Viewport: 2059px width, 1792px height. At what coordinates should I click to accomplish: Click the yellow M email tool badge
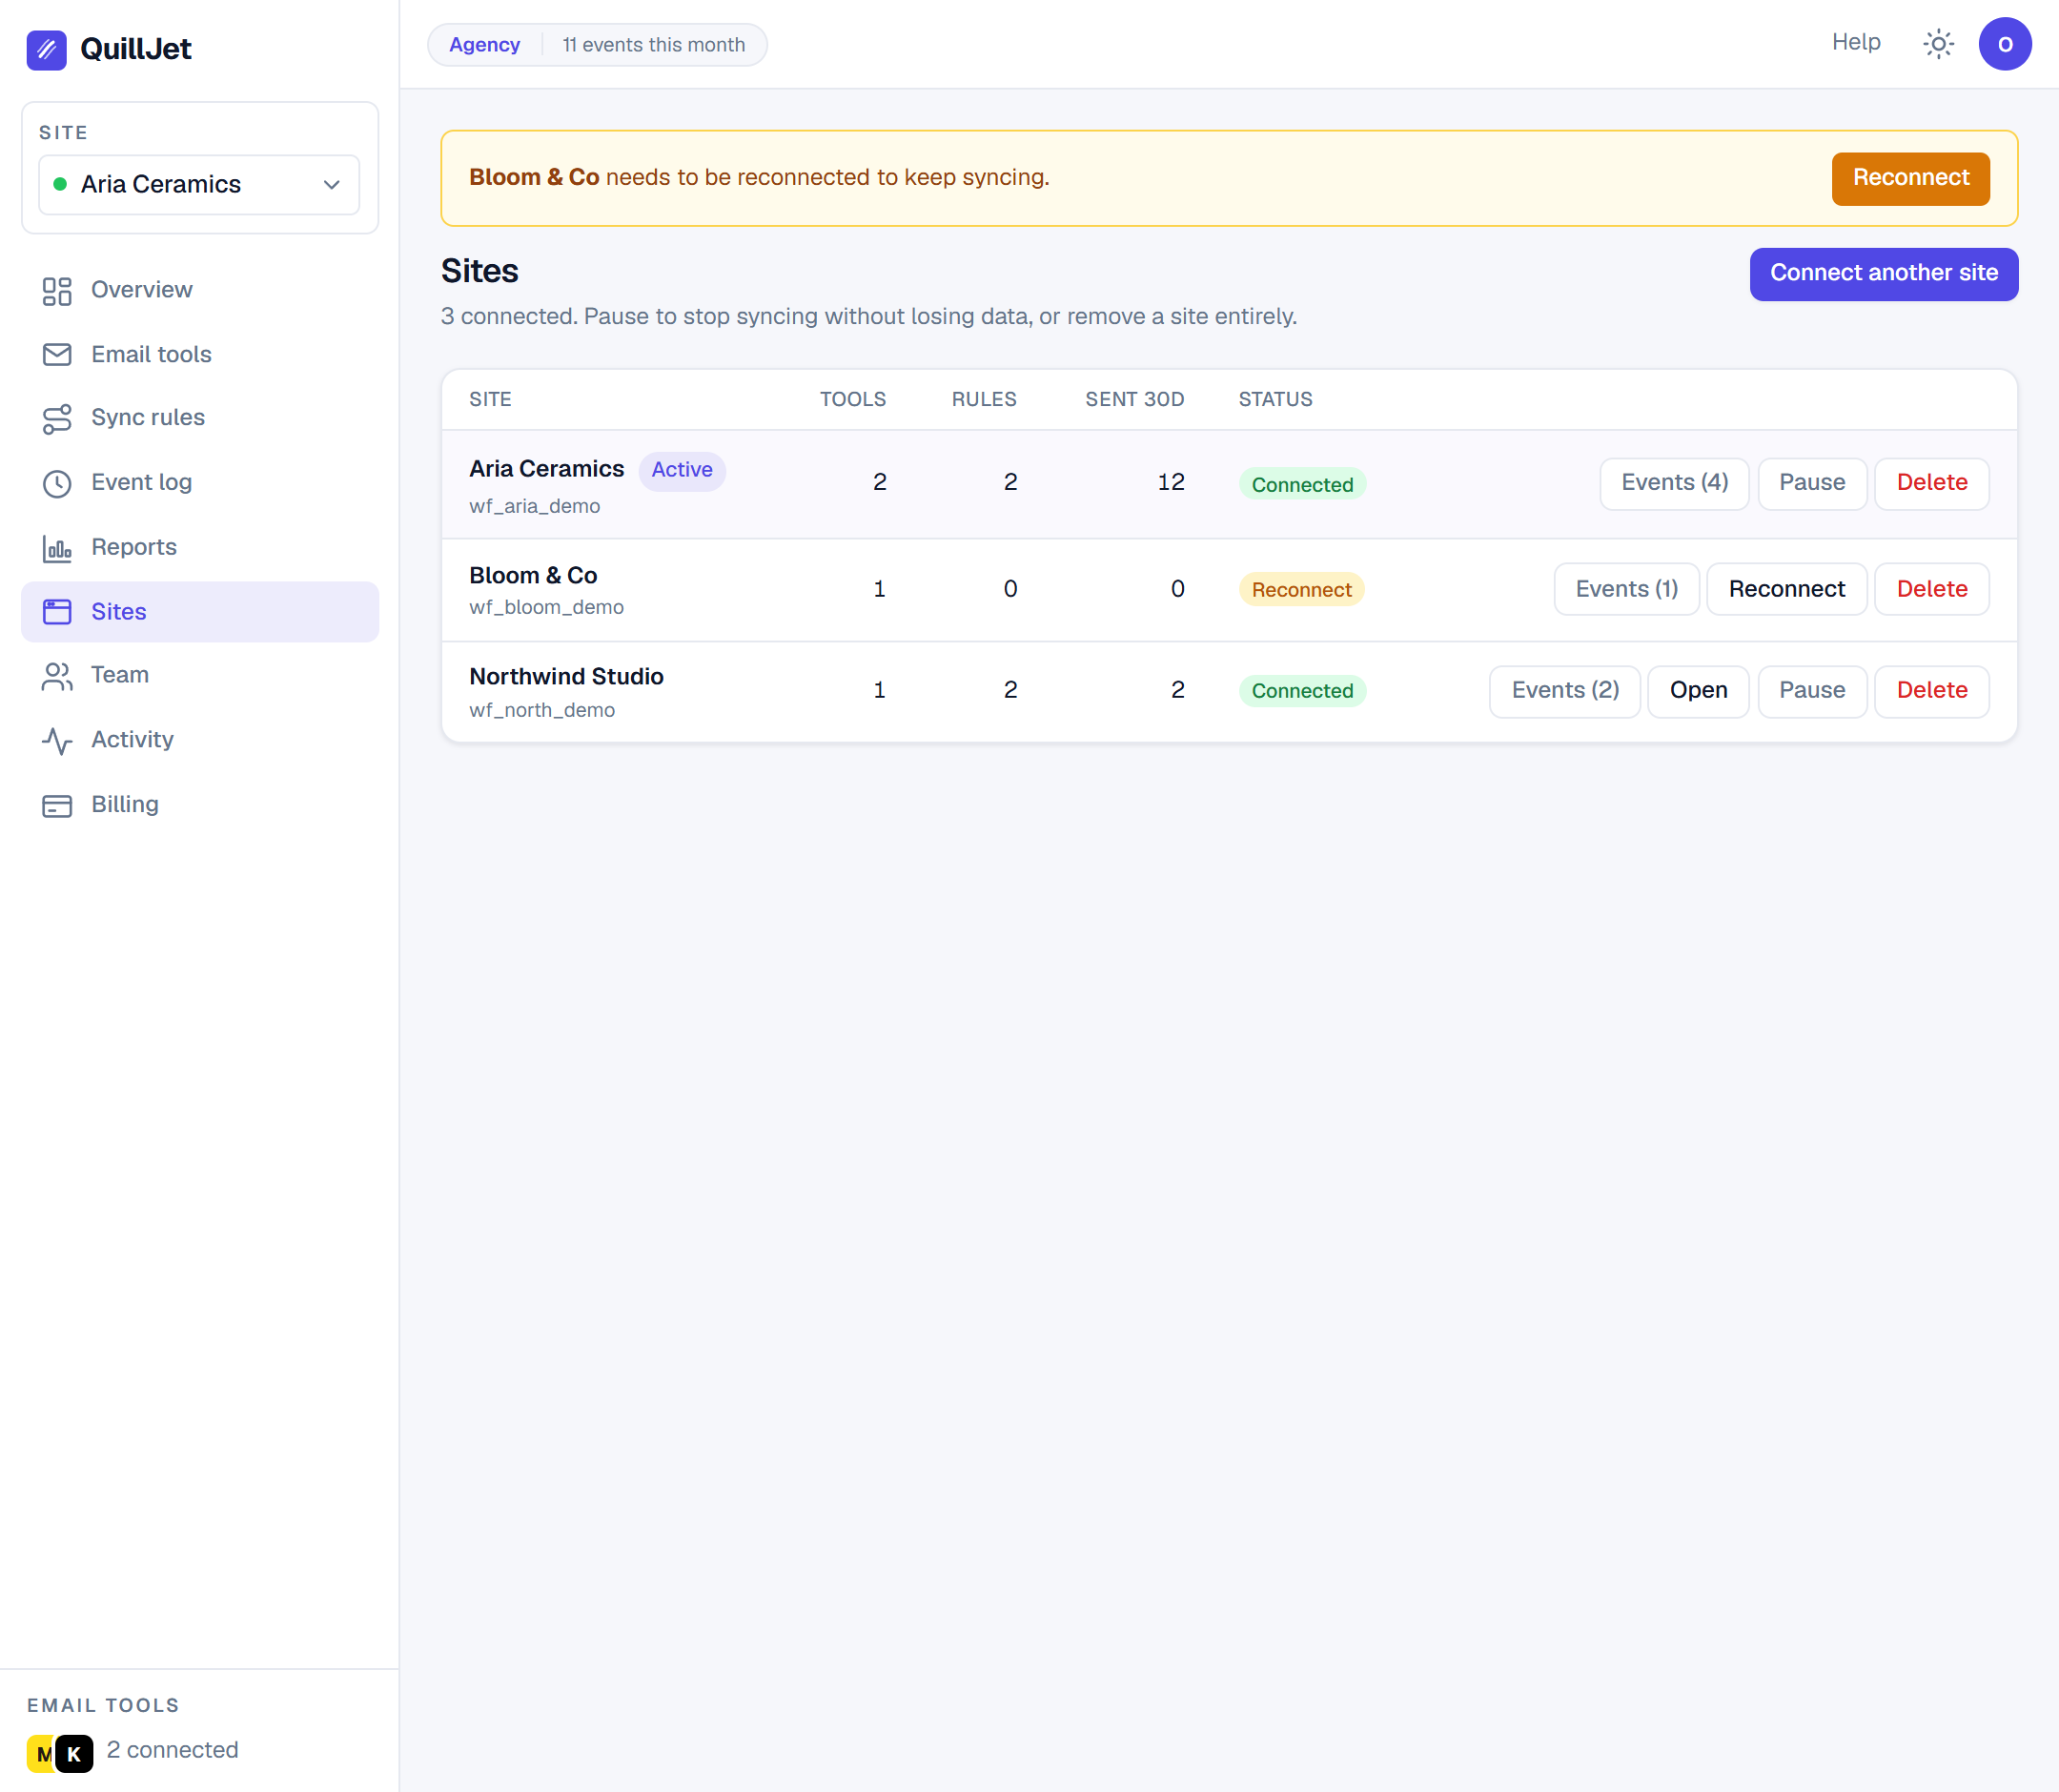(42, 1753)
